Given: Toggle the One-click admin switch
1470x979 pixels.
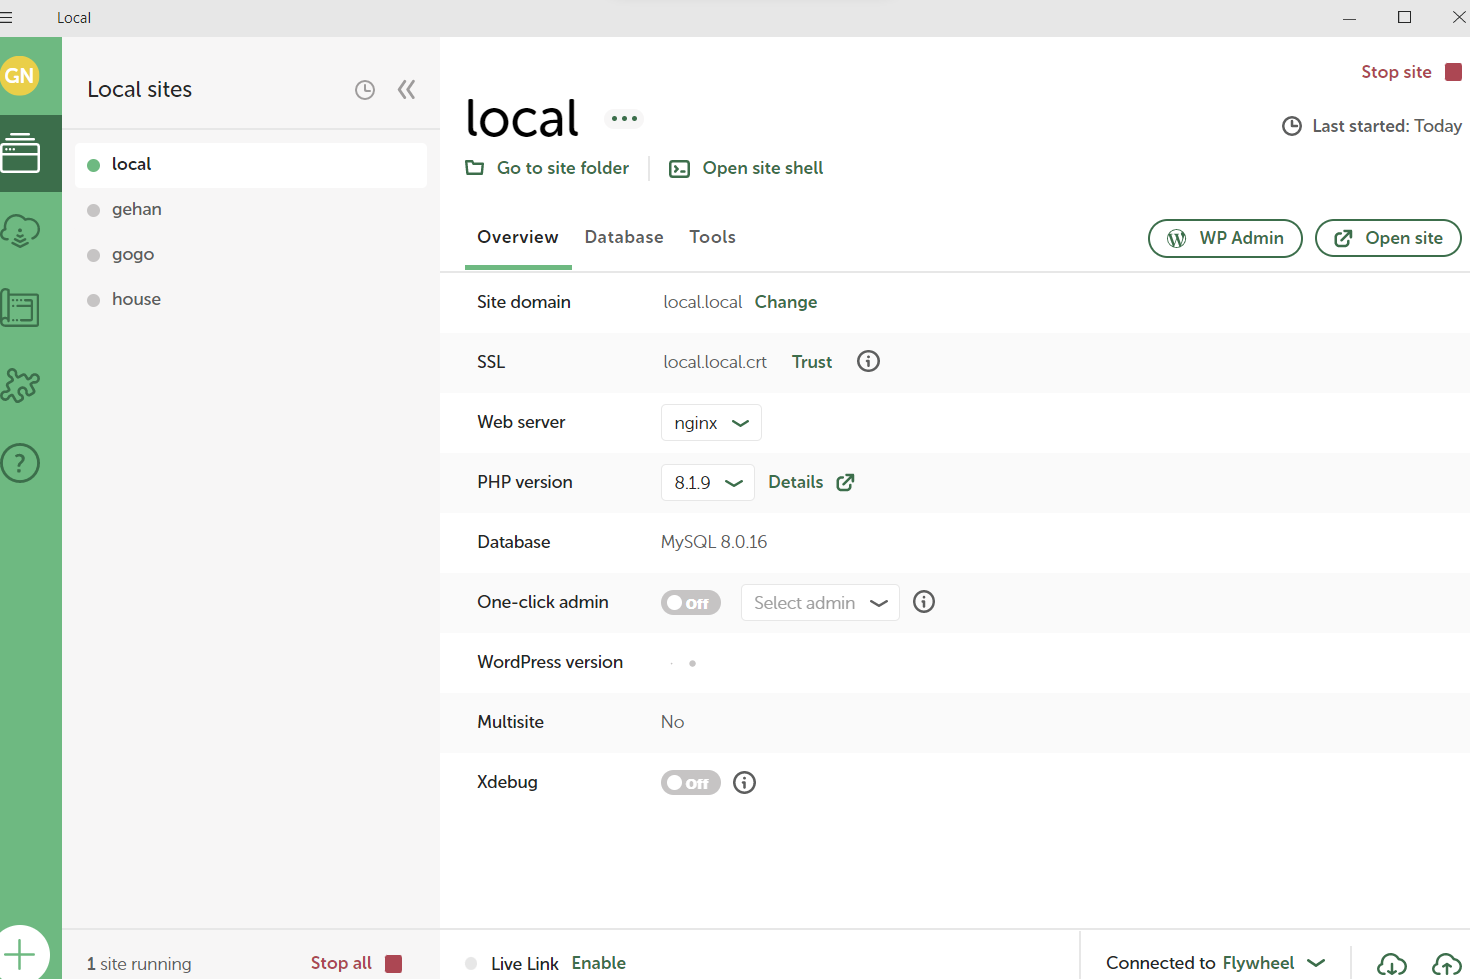Looking at the screenshot, I should click(x=690, y=603).
